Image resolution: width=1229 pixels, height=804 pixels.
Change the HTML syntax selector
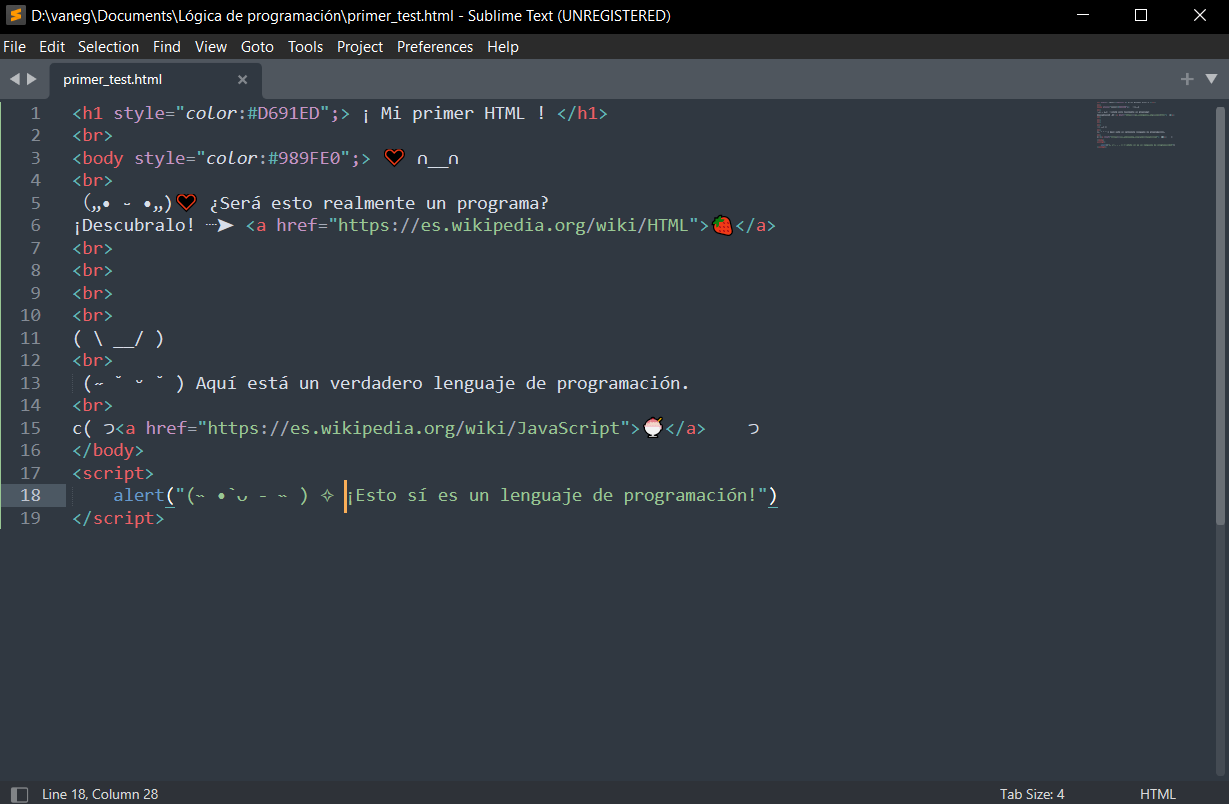(x=1158, y=794)
